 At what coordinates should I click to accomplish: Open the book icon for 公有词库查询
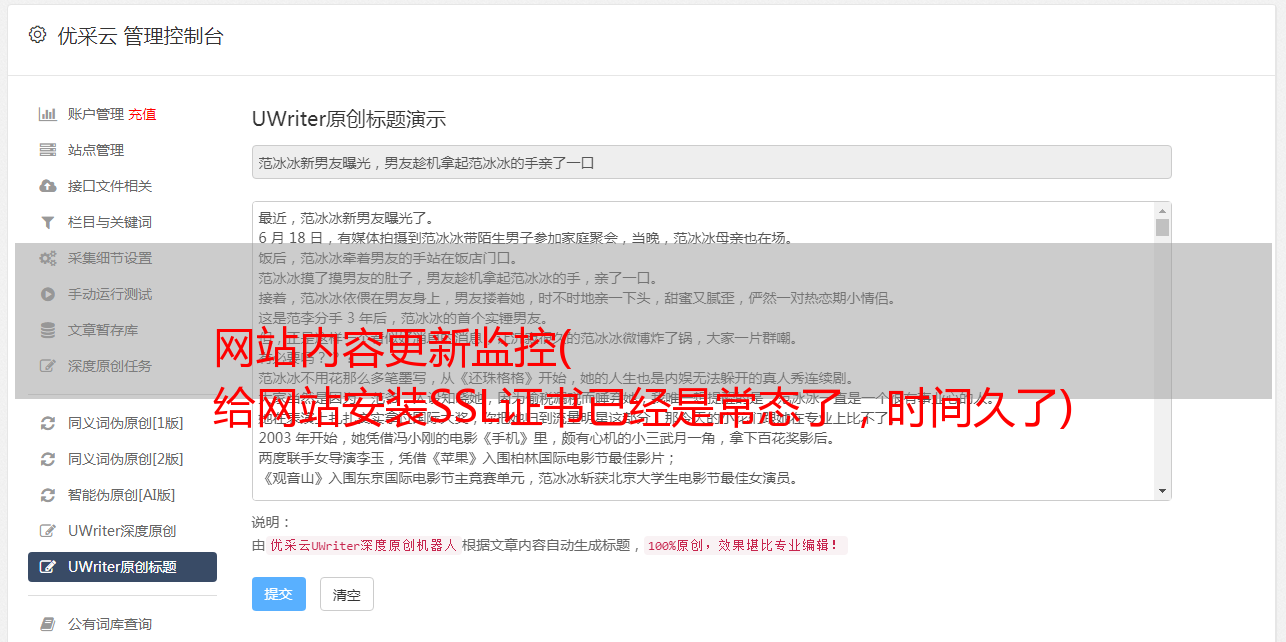(x=47, y=624)
